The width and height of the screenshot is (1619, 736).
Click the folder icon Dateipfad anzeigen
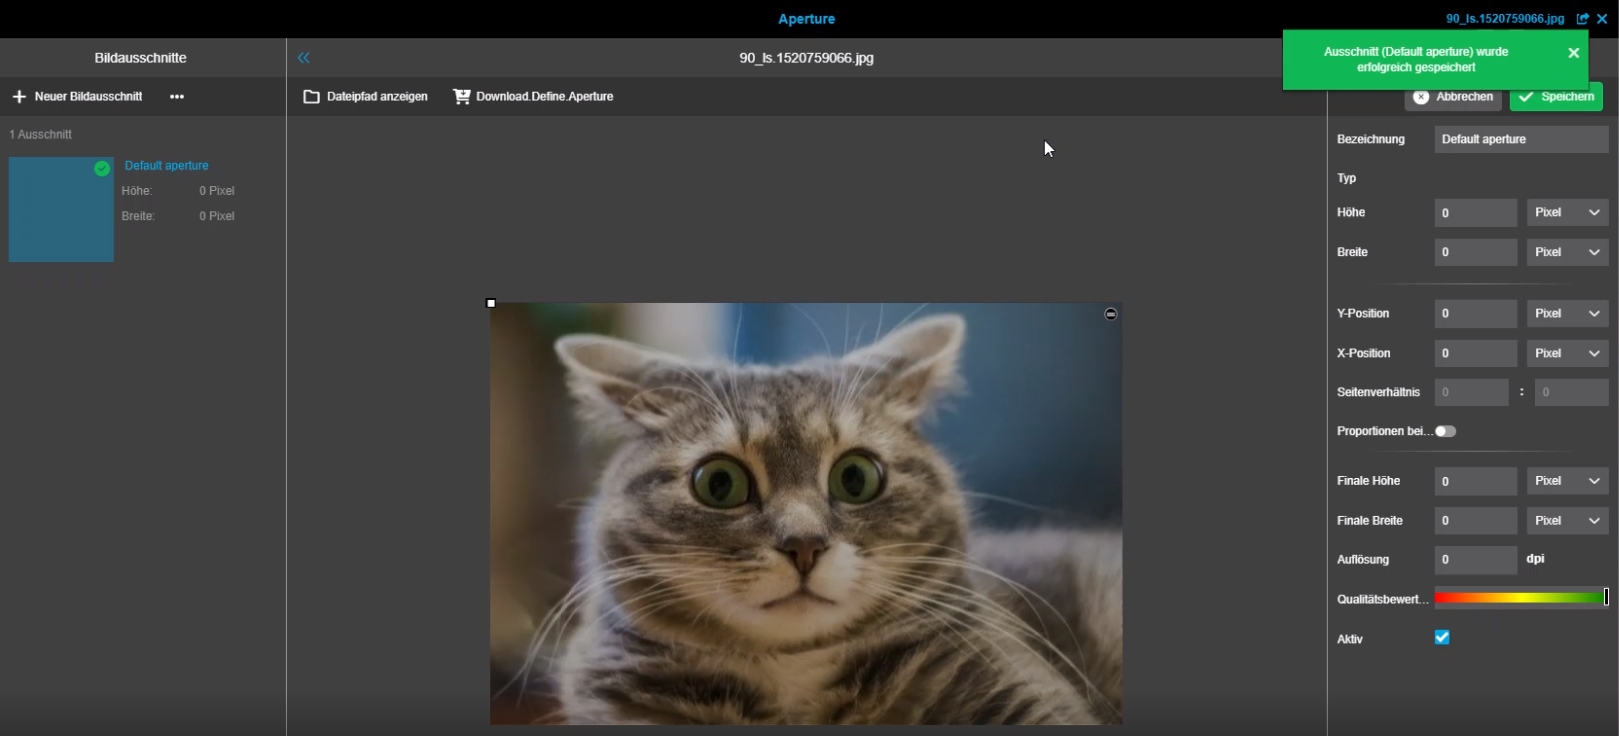click(x=312, y=97)
